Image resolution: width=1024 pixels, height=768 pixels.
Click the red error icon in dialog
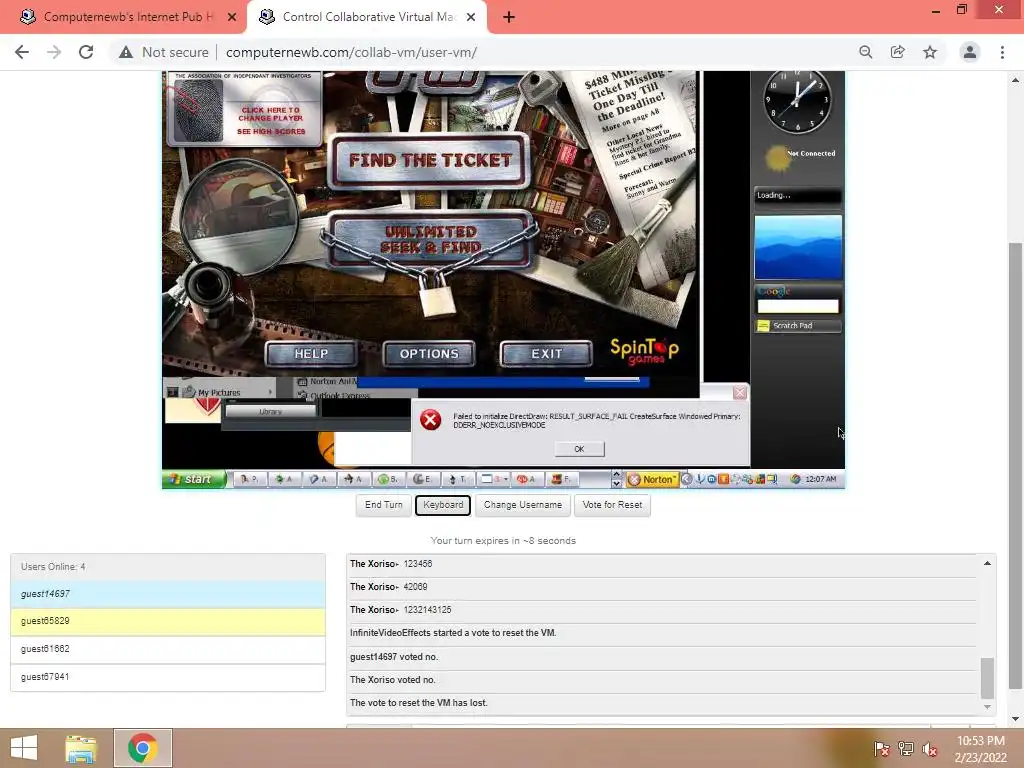430,420
